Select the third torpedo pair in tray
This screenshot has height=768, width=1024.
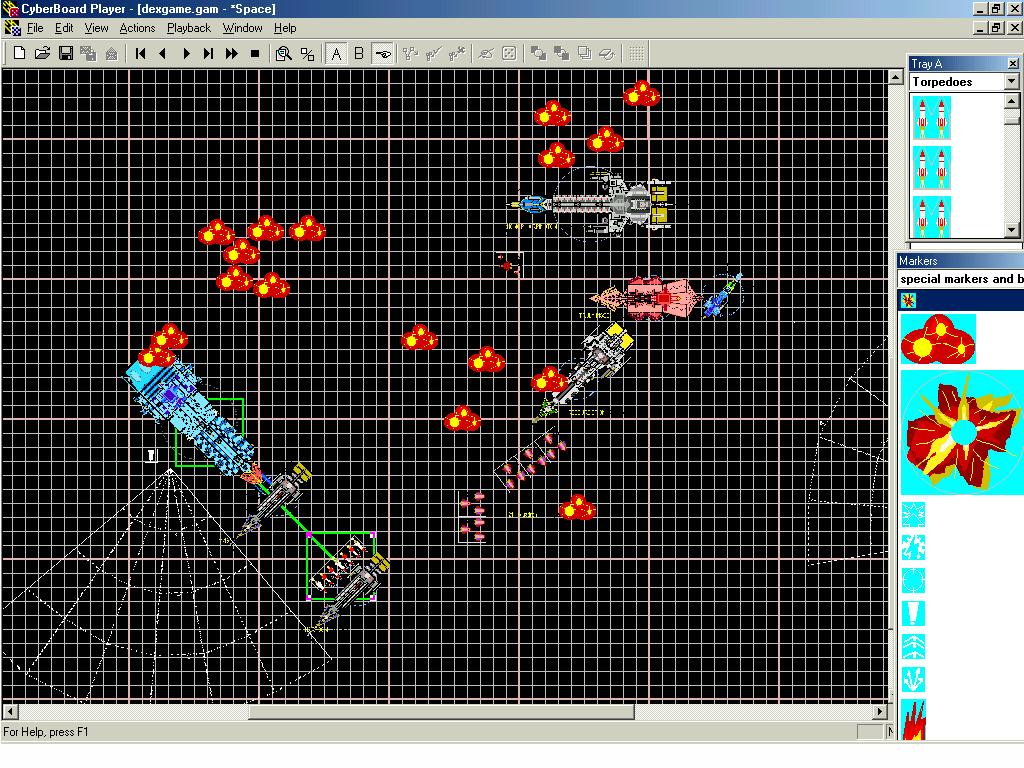click(931, 216)
